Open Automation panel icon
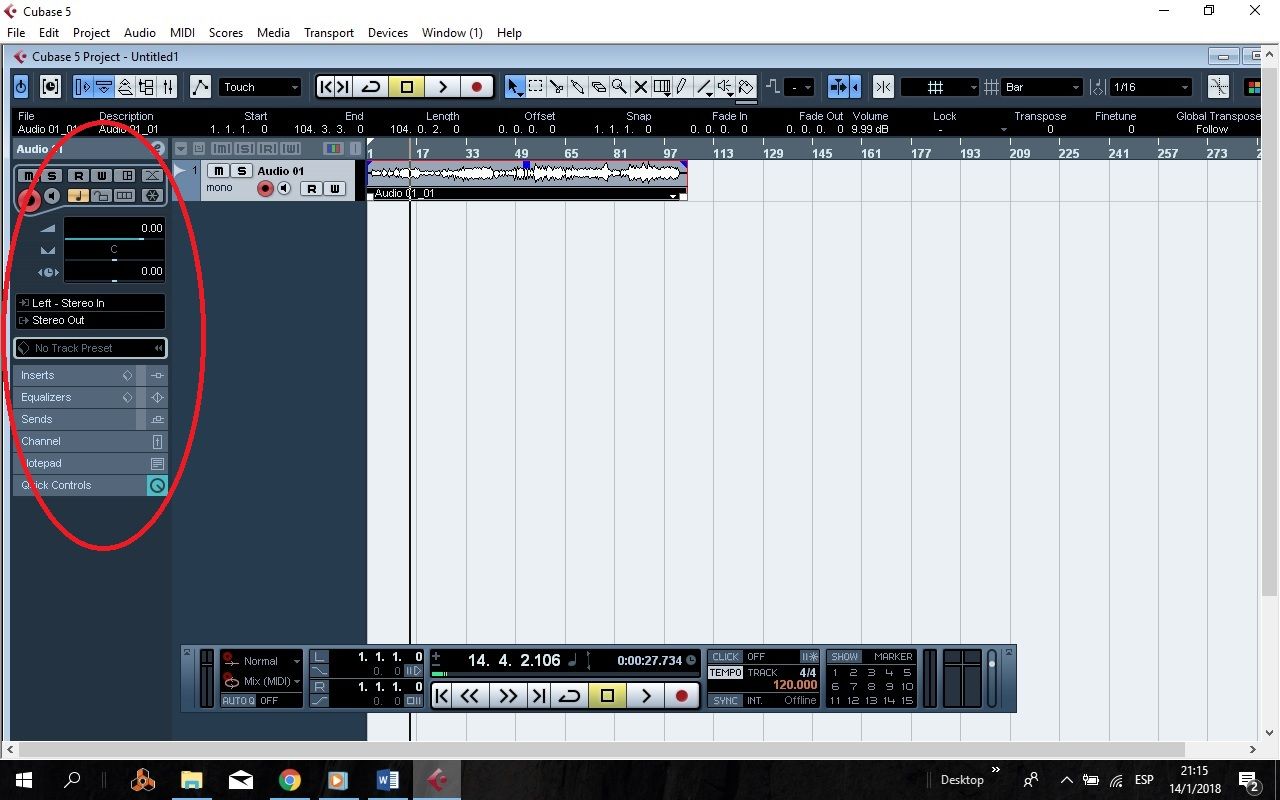 pyautogui.click(x=200, y=87)
